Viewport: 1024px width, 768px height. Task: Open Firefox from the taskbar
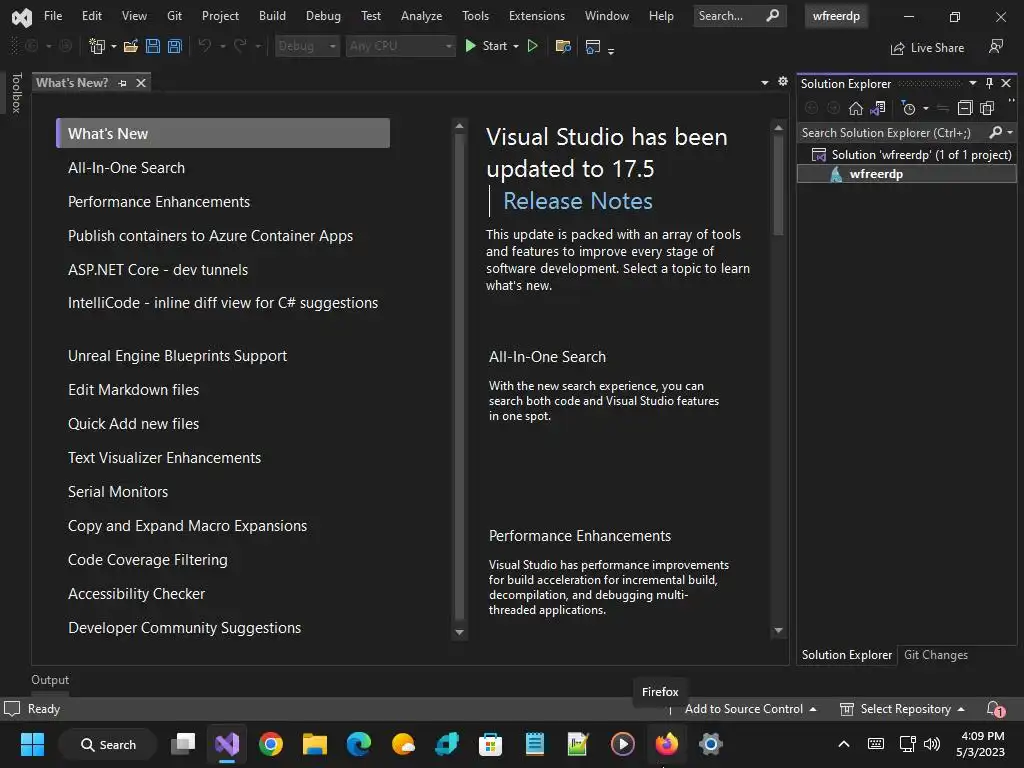[x=666, y=744]
